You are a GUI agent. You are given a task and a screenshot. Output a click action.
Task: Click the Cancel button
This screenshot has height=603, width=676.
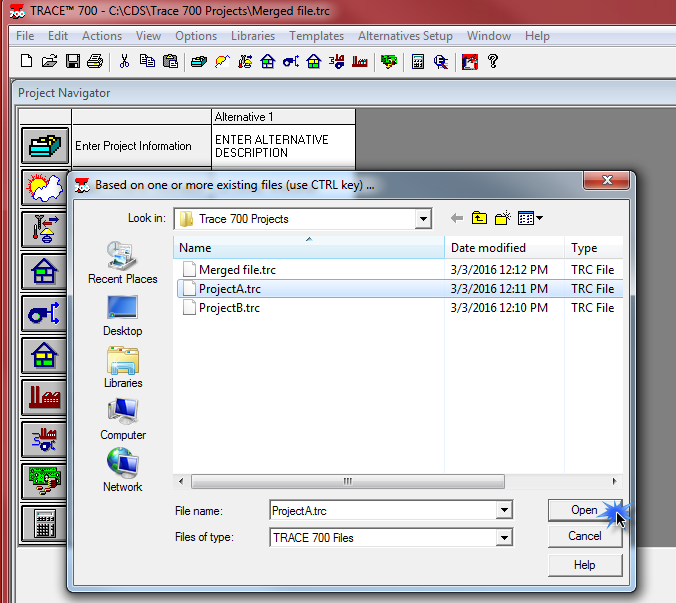pyautogui.click(x=585, y=536)
